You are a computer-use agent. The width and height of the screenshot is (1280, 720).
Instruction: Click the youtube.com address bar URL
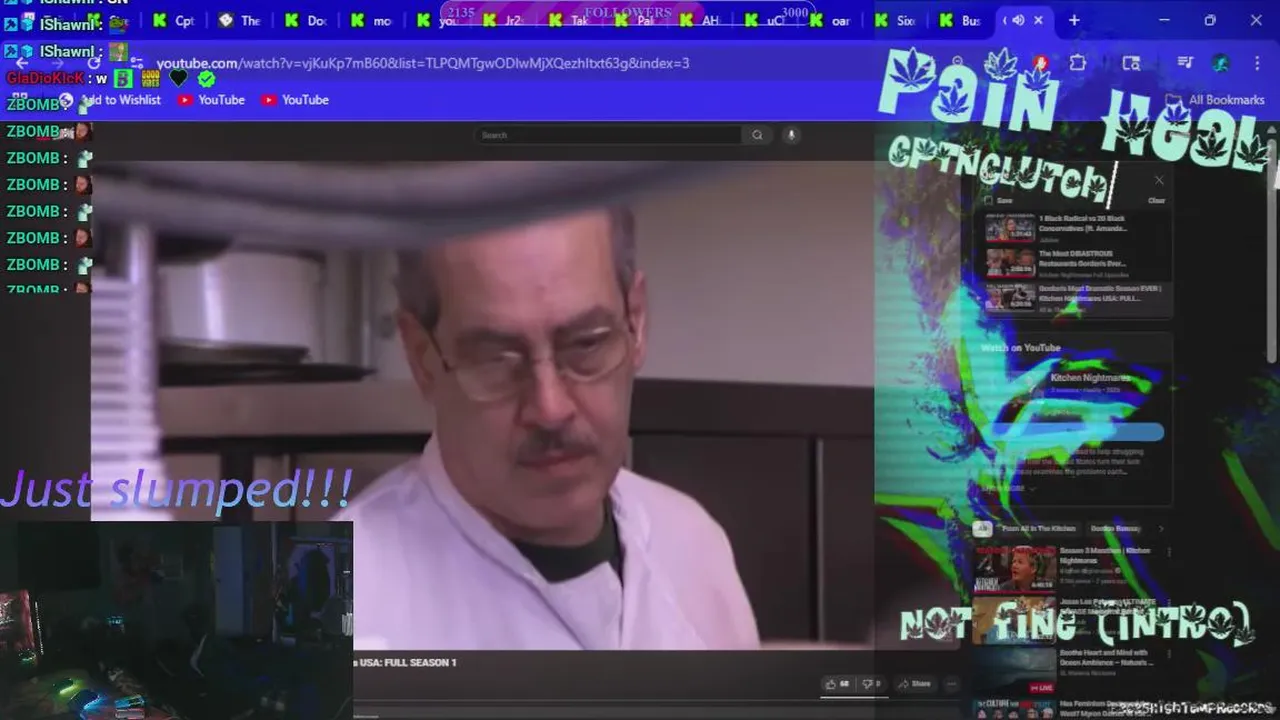[423, 63]
